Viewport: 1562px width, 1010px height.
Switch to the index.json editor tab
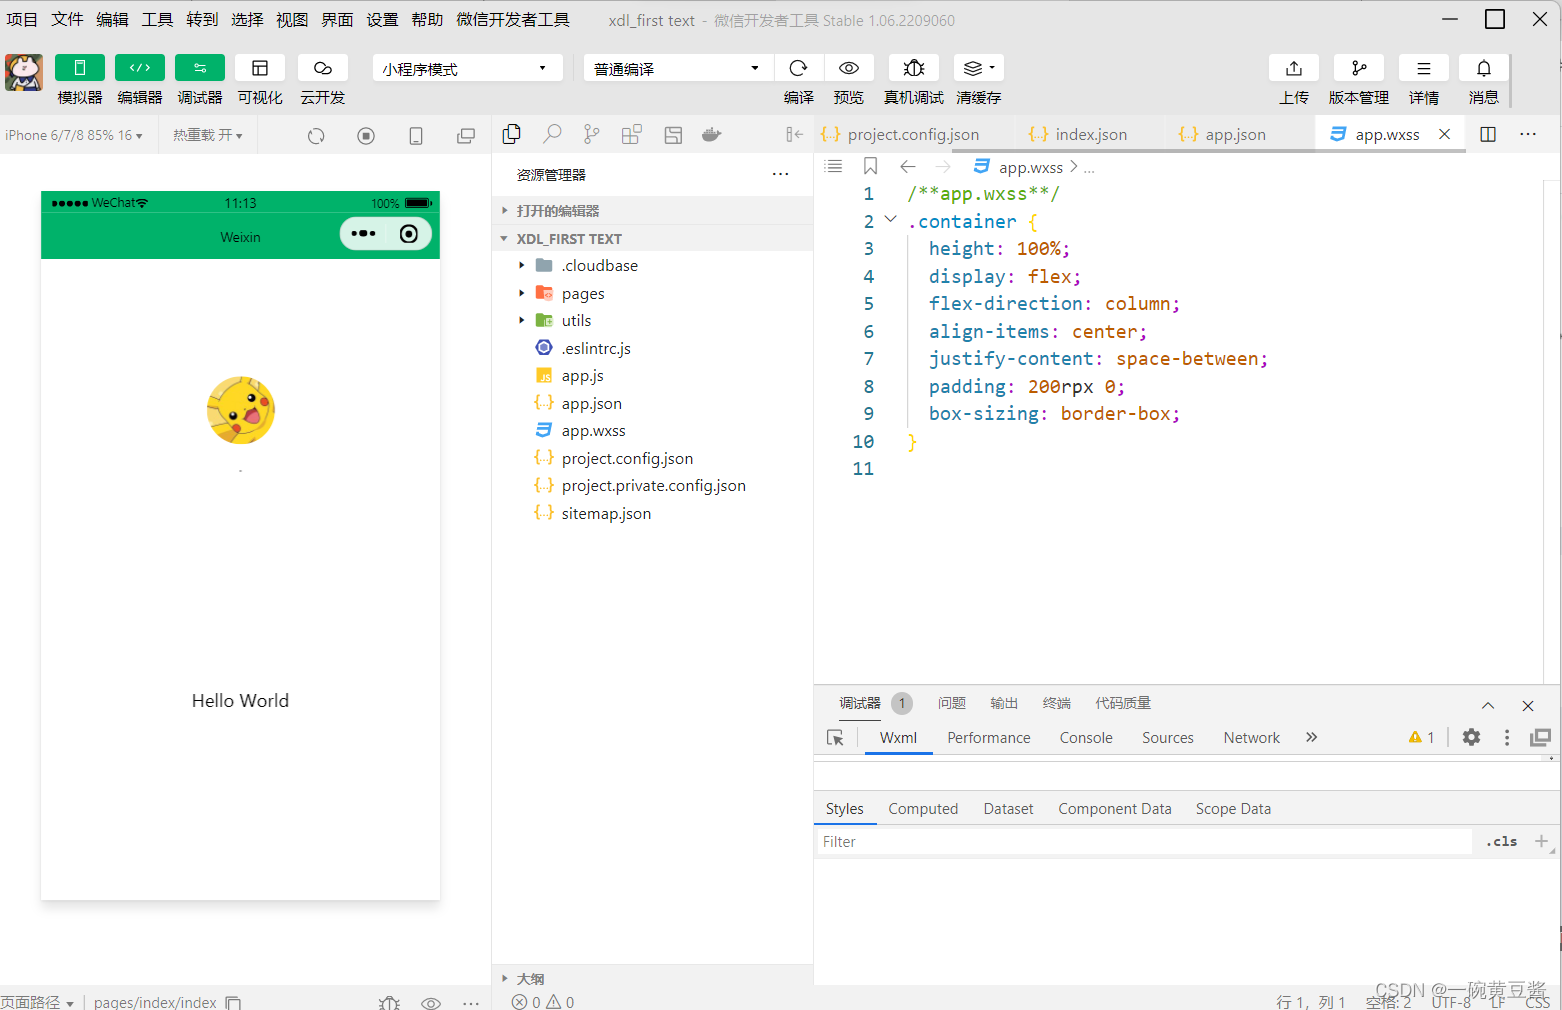(1090, 134)
